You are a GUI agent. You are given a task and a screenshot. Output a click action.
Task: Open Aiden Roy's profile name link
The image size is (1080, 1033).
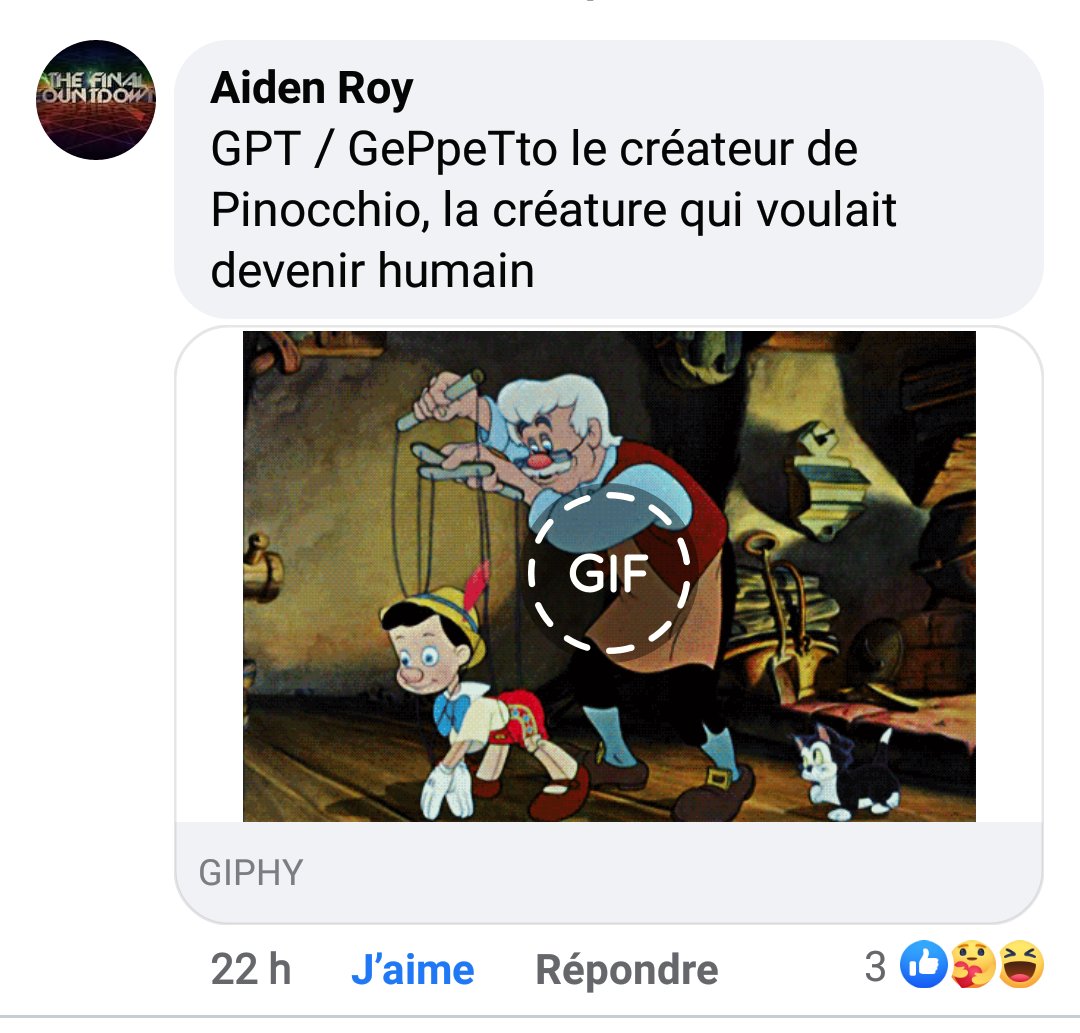(x=311, y=88)
